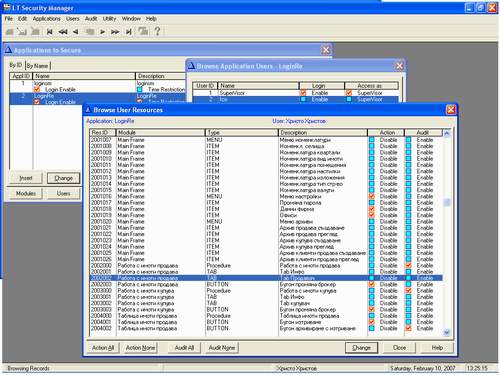
Task: Click the Audit None button
Action: click(222, 348)
